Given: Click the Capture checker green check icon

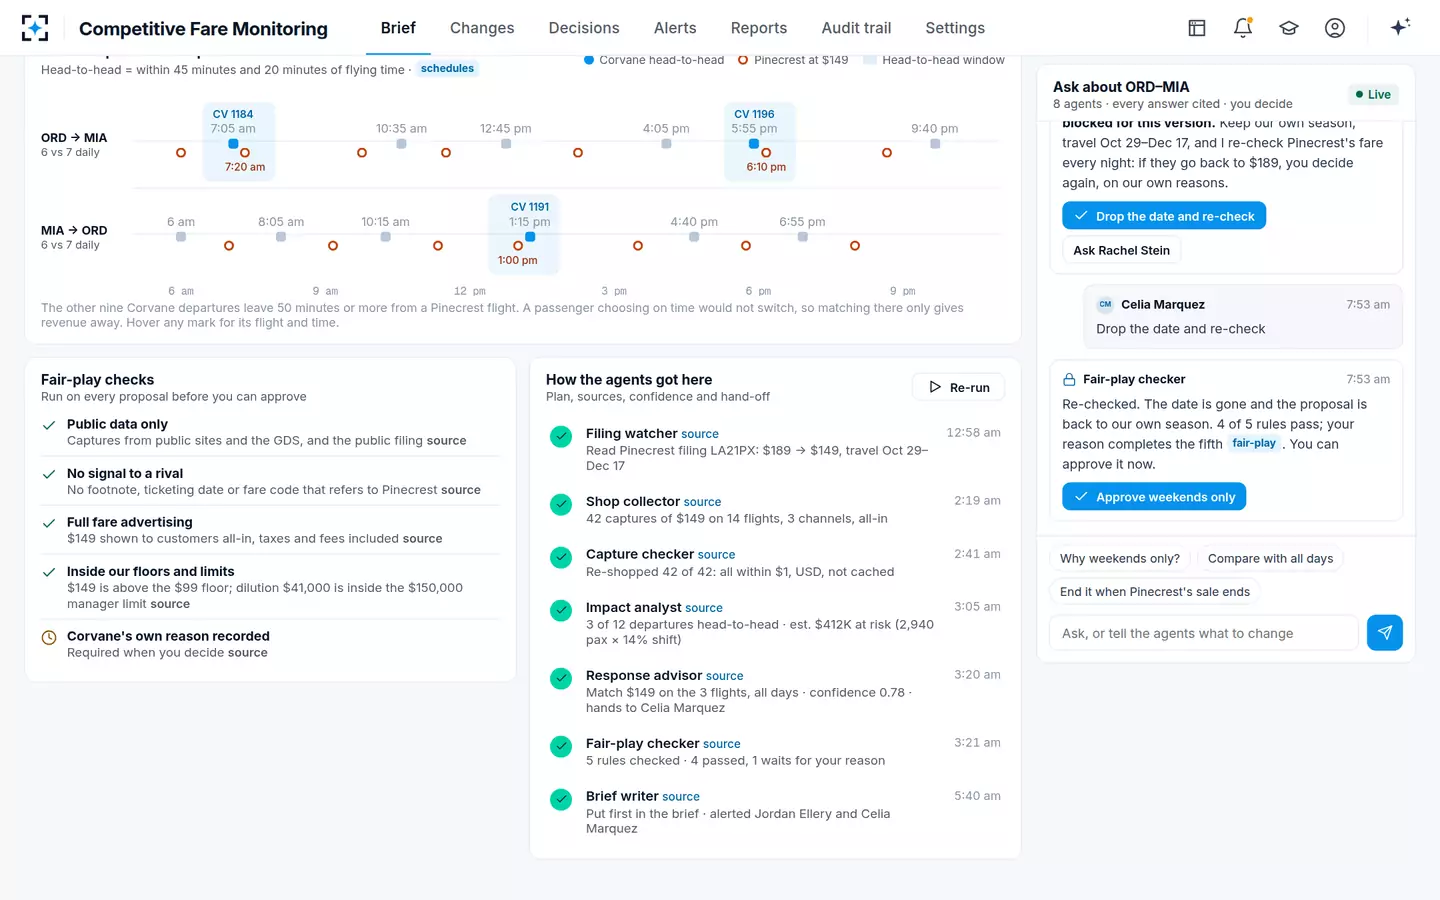Looking at the screenshot, I should [x=561, y=557].
